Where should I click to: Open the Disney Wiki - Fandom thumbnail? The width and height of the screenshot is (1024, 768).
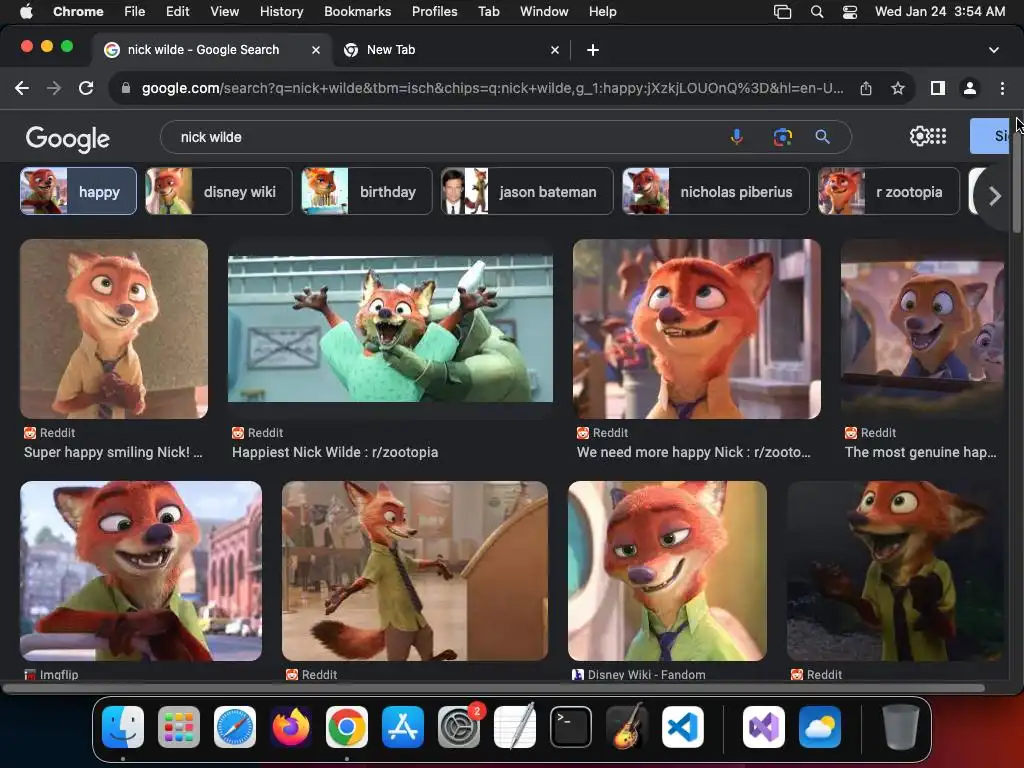pos(667,571)
